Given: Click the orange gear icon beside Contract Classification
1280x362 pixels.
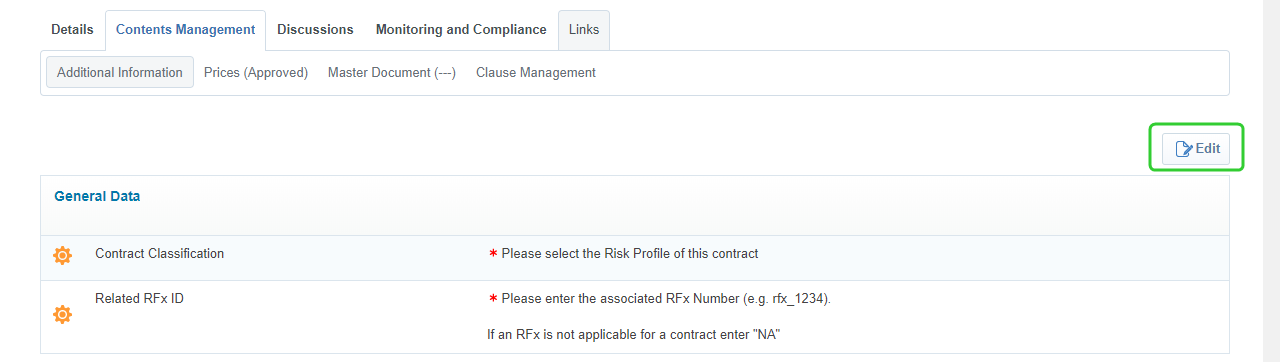Looking at the screenshot, I should pyautogui.click(x=62, y=255).
